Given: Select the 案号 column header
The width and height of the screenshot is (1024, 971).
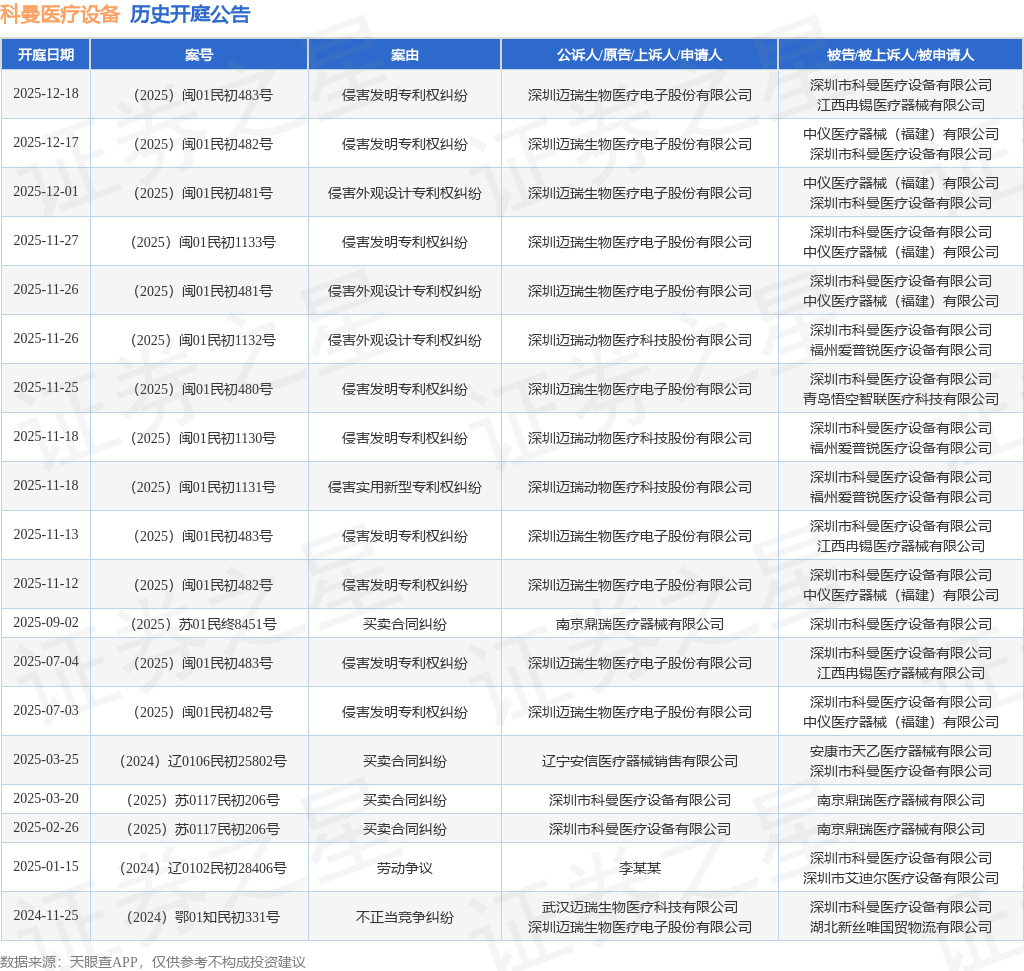Looking at the screenshot, I should click(199, 55).
